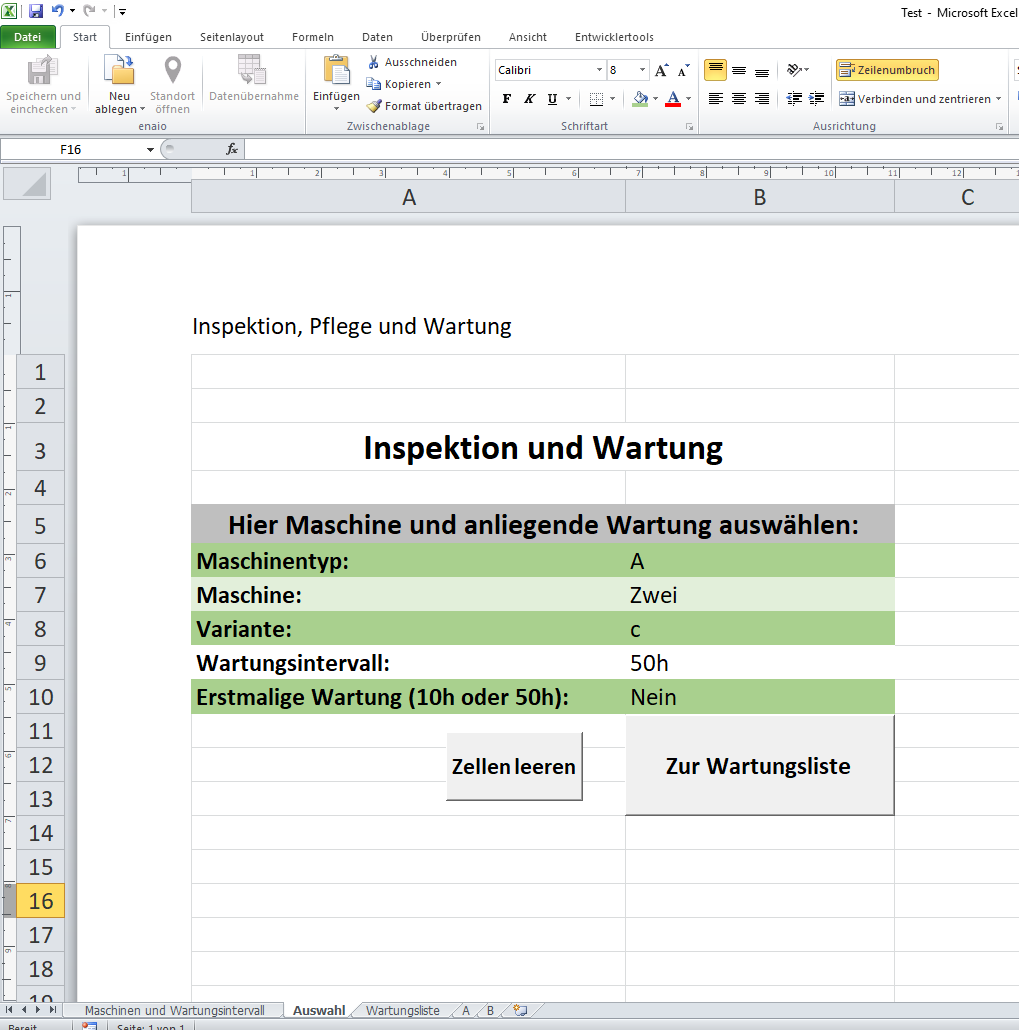The height and width of the screenshot is (1030, 1019).
Task: Toggle italic formatting (K)
Action: [x=530, y=99]
